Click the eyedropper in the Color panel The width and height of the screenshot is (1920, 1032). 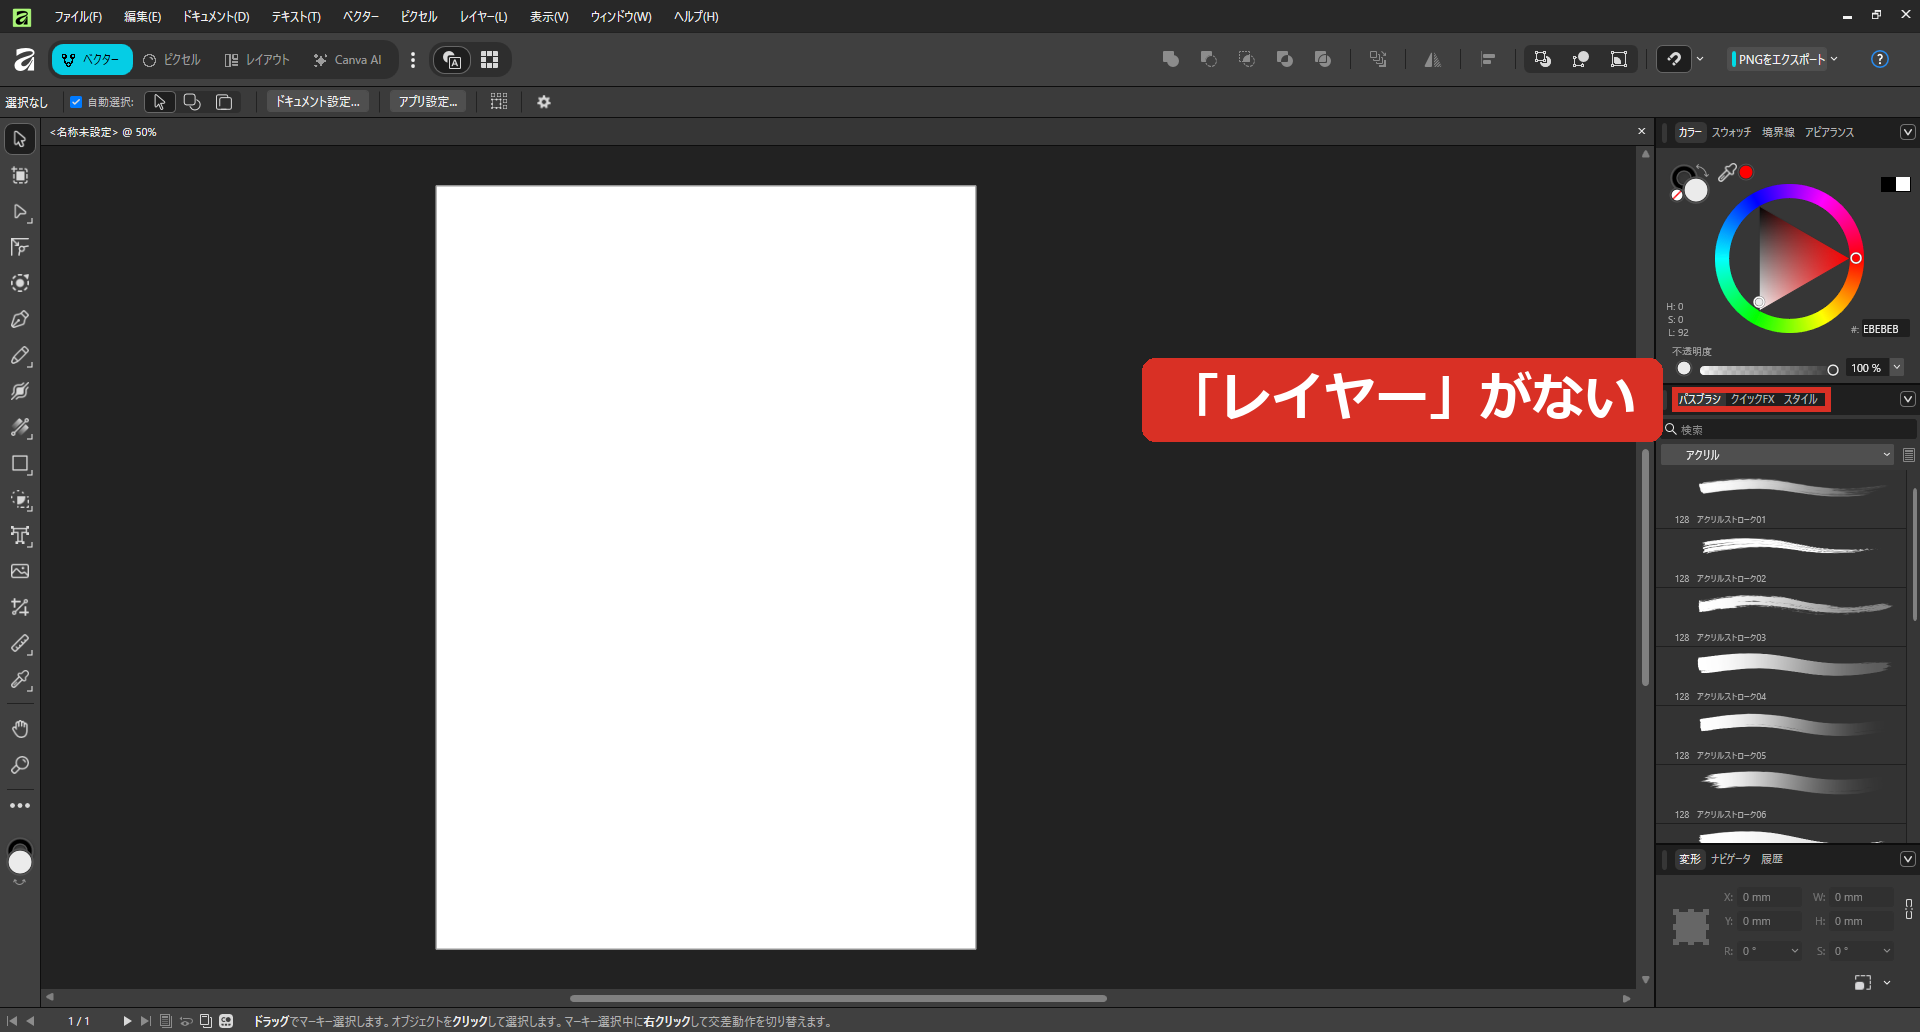pyautogui.click(x=1727, y=173)
